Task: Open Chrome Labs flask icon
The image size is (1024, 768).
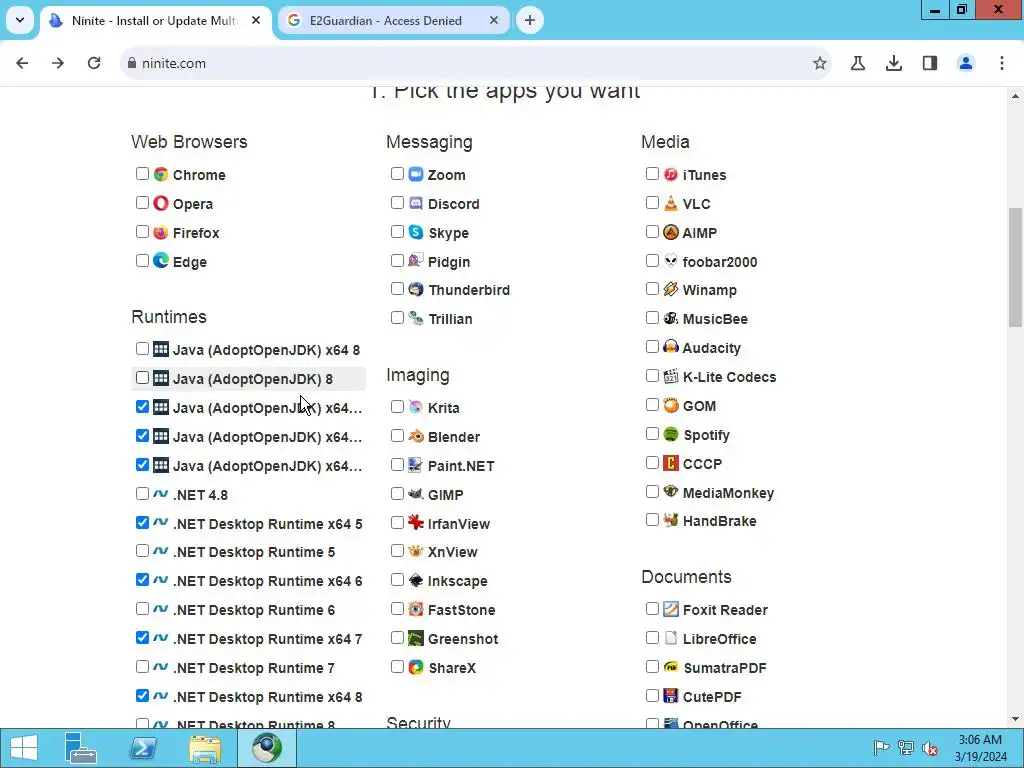Action: tap(858, 63)
